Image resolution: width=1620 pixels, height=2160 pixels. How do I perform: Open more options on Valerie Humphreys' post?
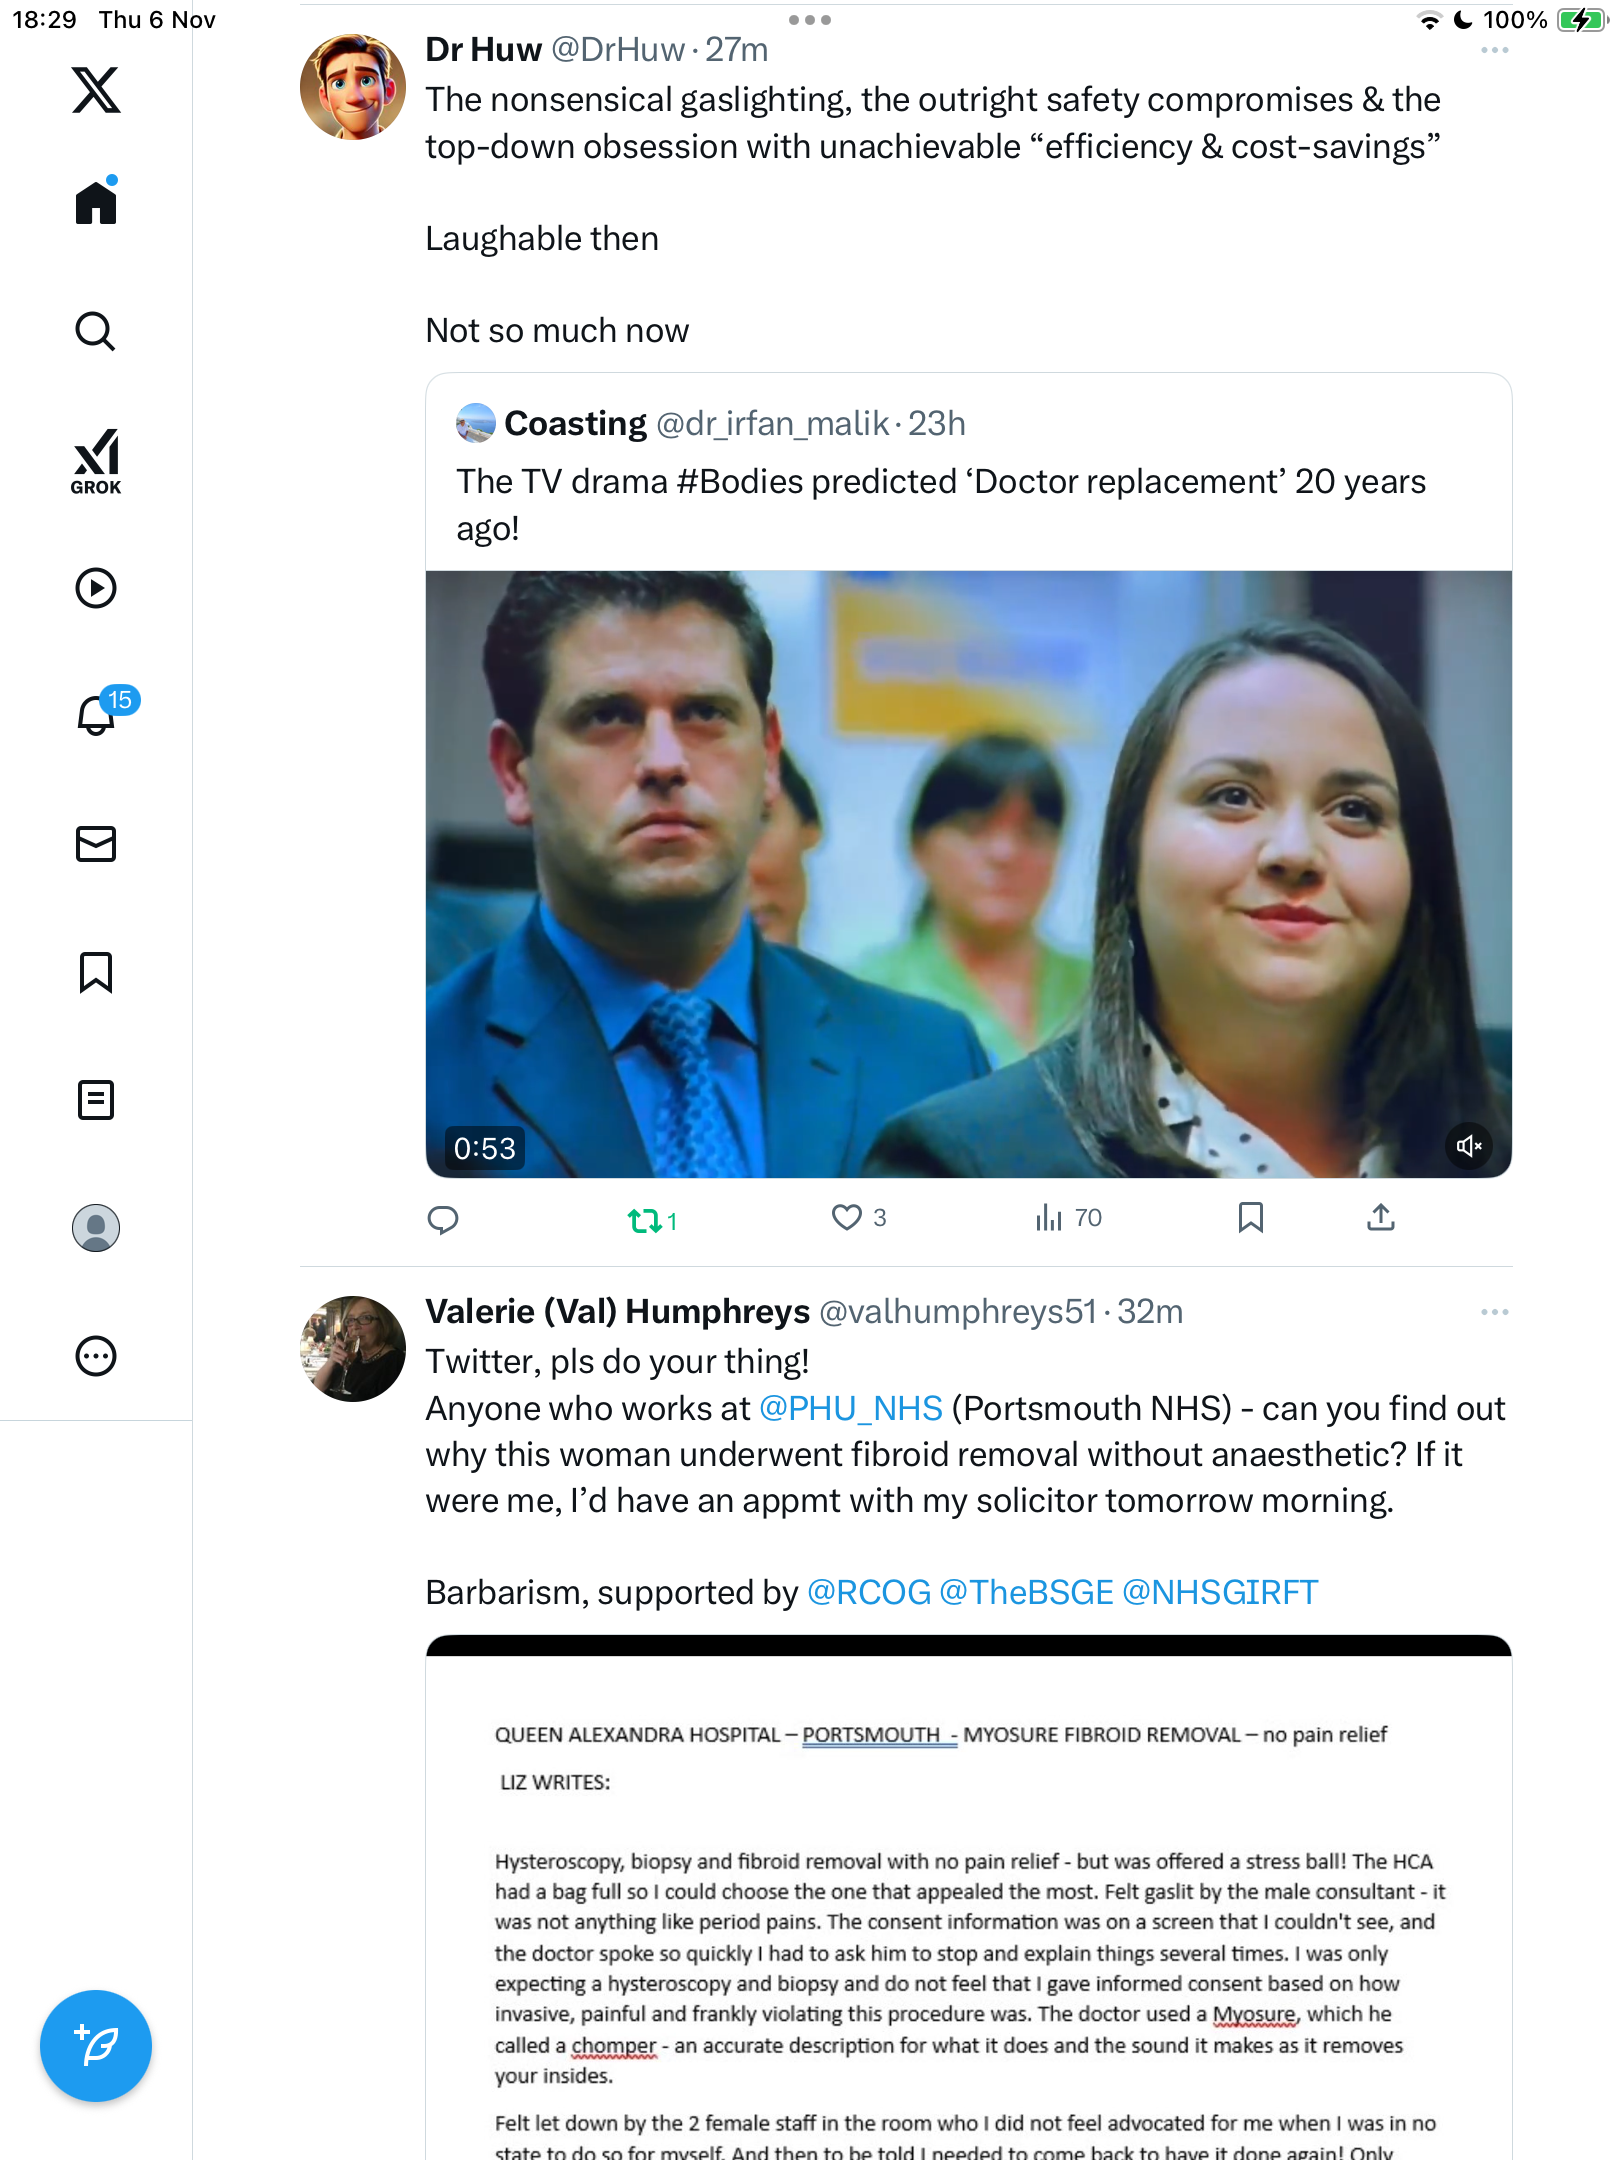pos(1494,1312)
